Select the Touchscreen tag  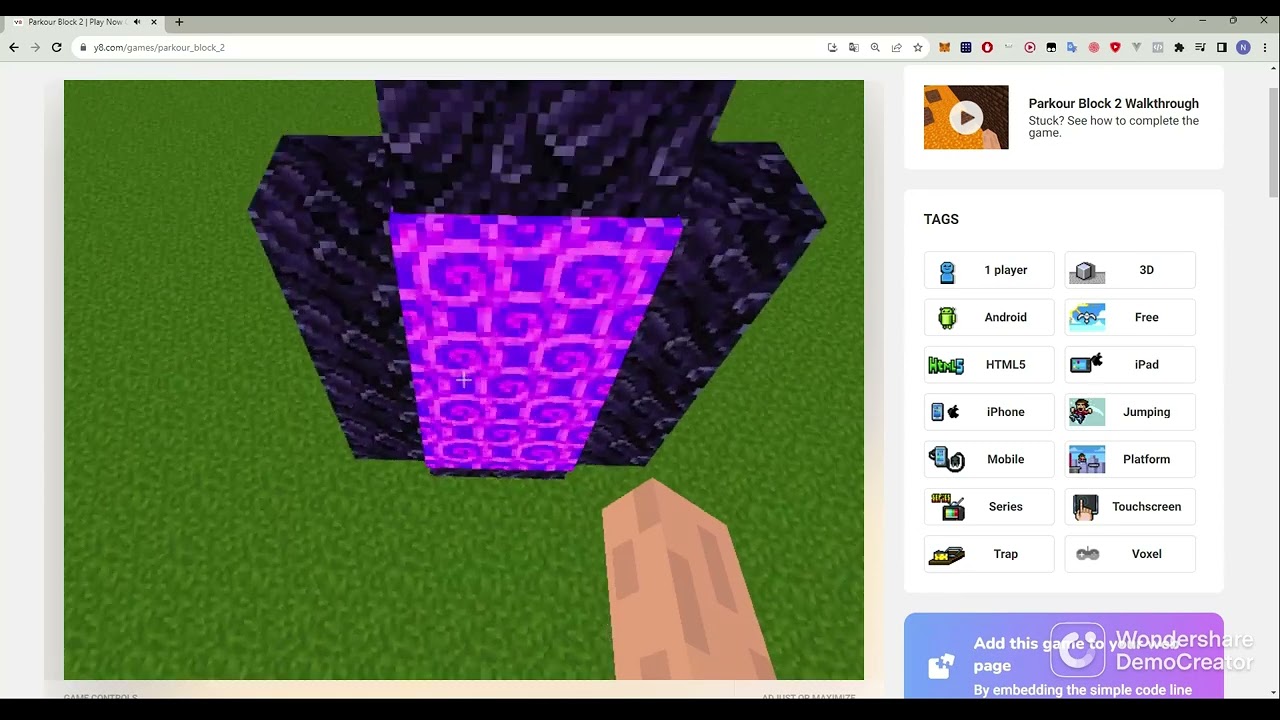[x=1130, y=506]
